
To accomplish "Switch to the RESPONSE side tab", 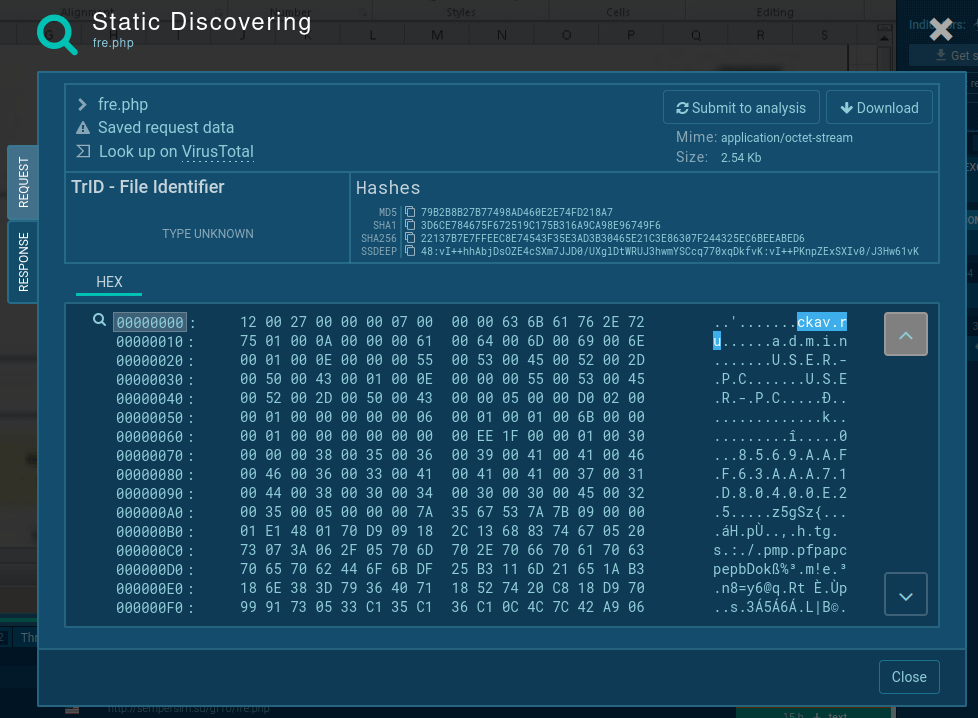I will pyautogui.click(x=23, y=261).
